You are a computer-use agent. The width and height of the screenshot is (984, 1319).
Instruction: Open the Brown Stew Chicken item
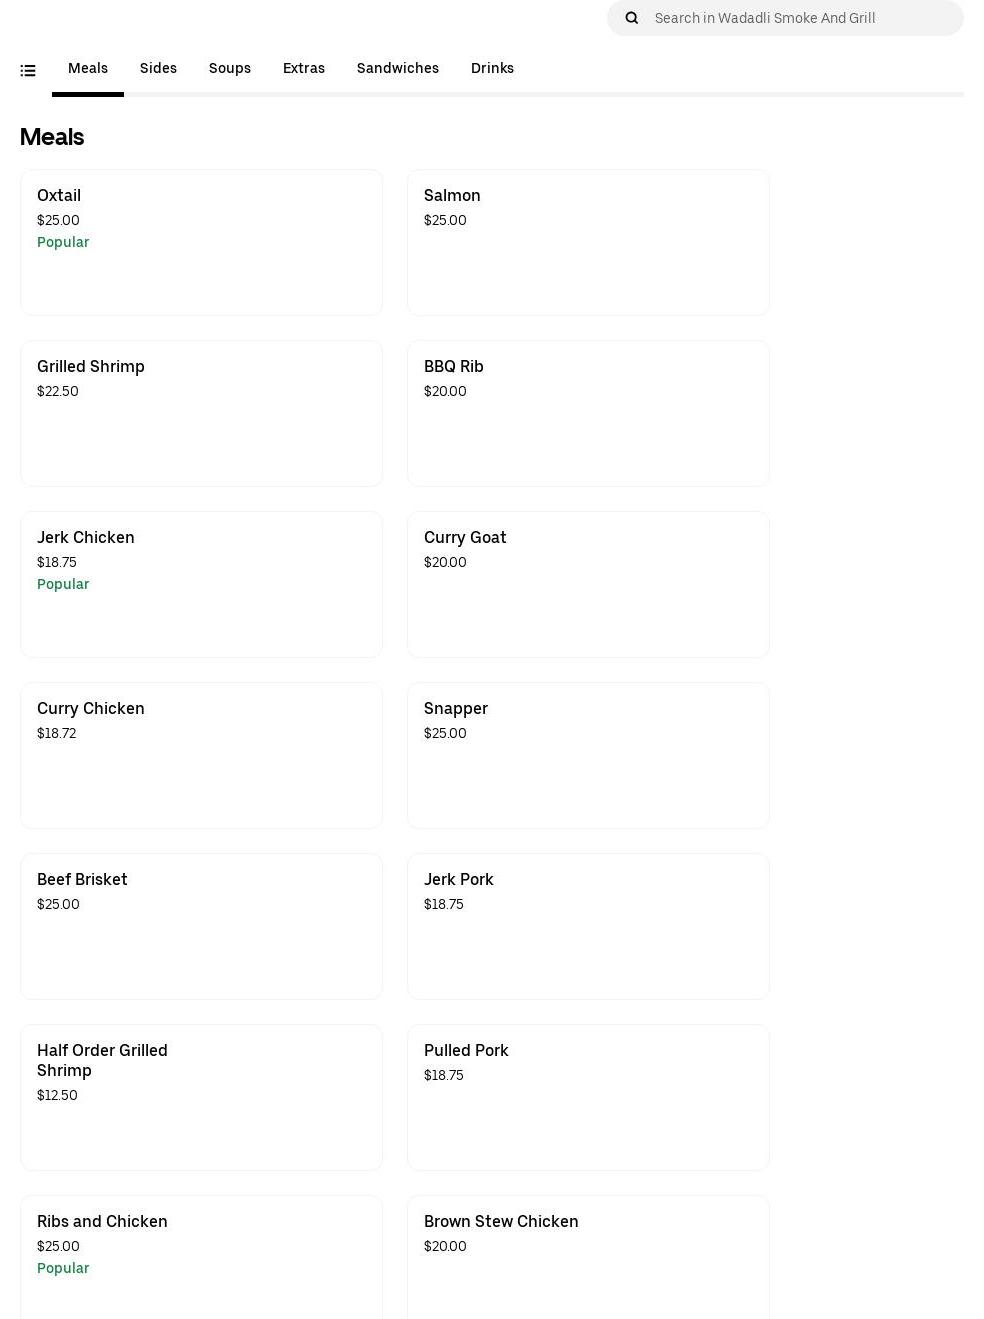coord(588,1256)
